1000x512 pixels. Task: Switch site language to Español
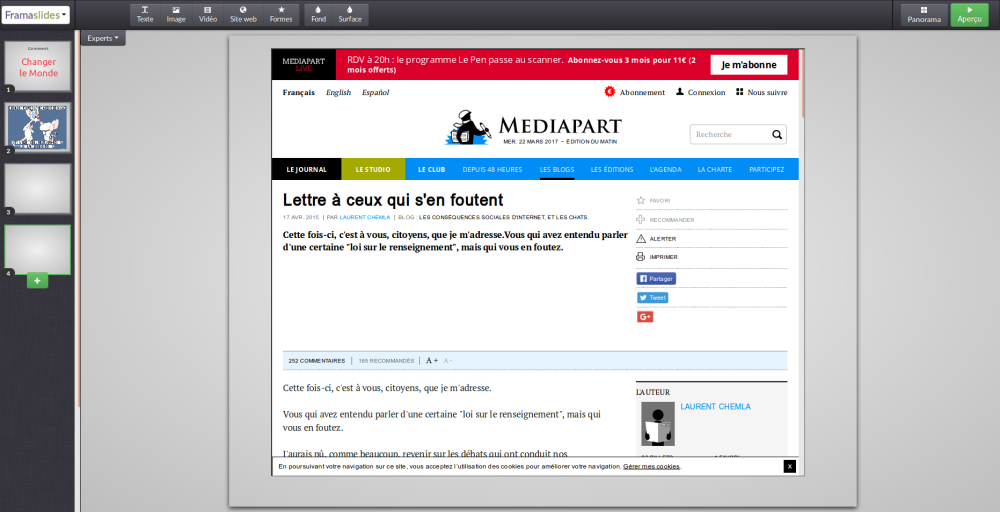click(x=375, y=92)
